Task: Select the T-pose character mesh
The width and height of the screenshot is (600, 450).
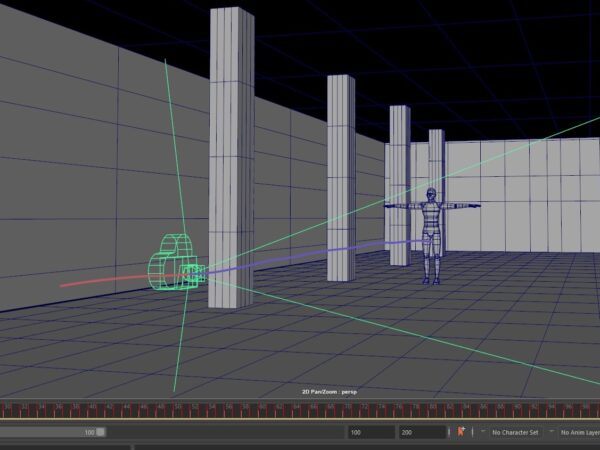Action: pos(432,236)
